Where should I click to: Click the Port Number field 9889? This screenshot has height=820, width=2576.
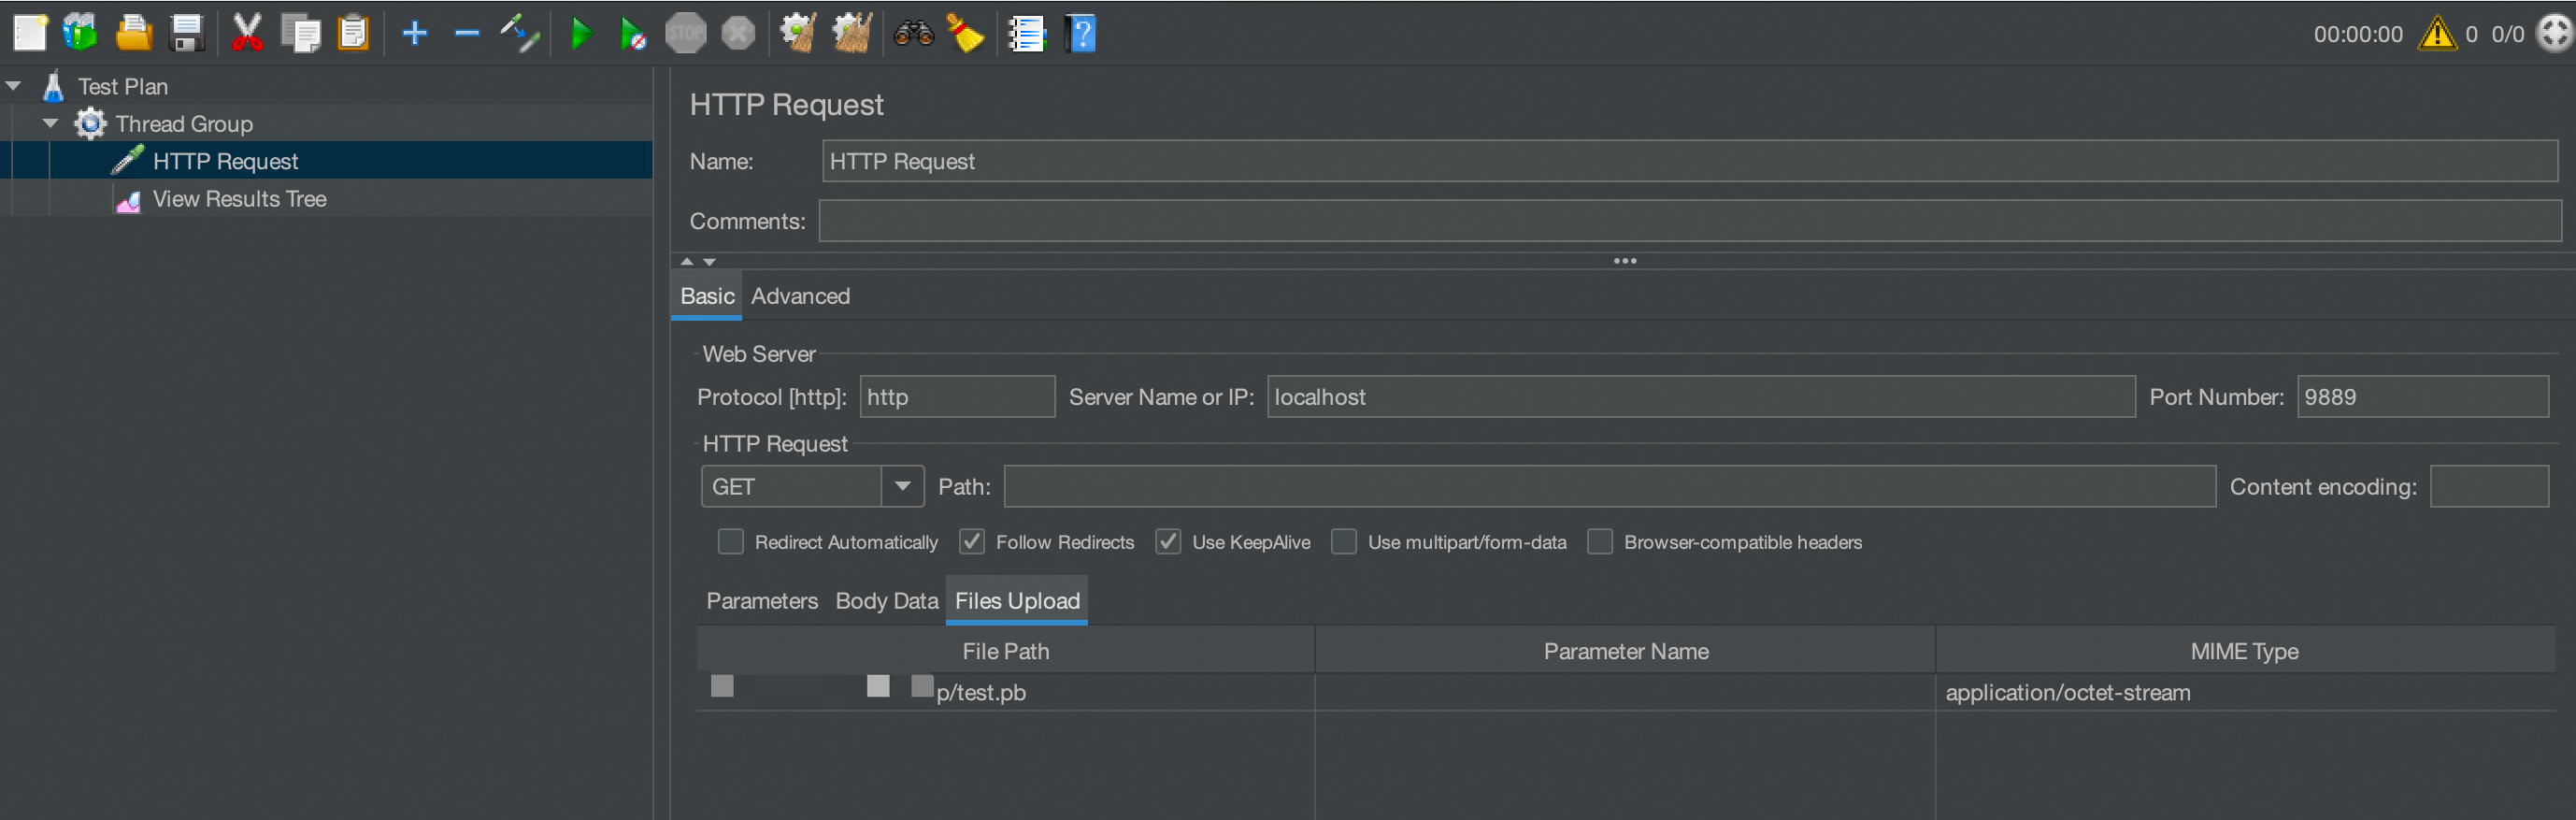2422,396
